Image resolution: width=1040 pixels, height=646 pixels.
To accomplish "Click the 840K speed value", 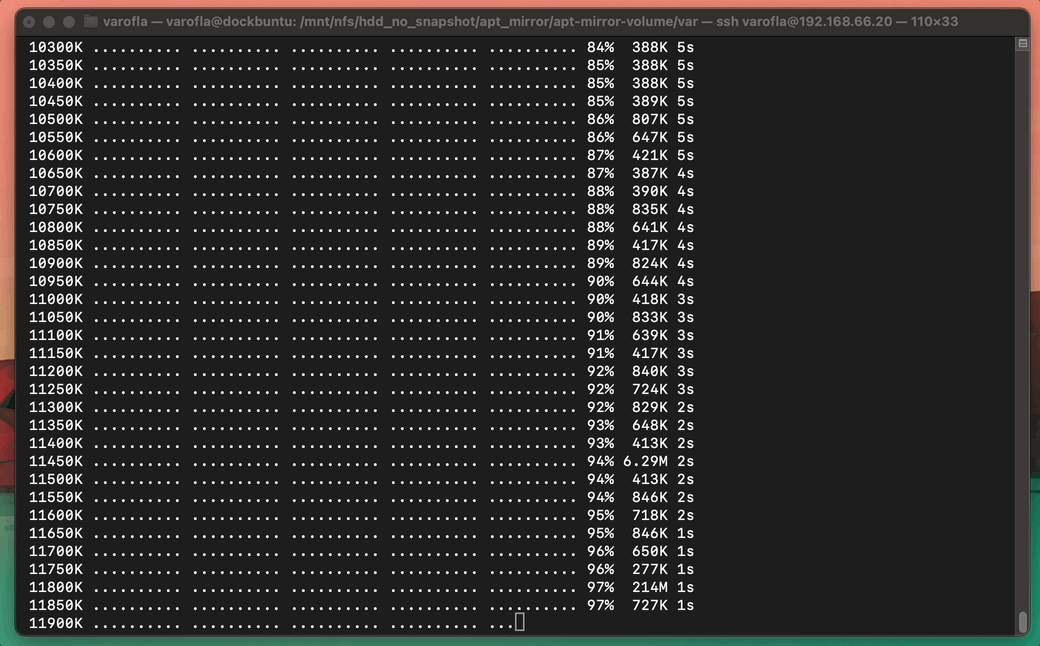I will point(649,371).
